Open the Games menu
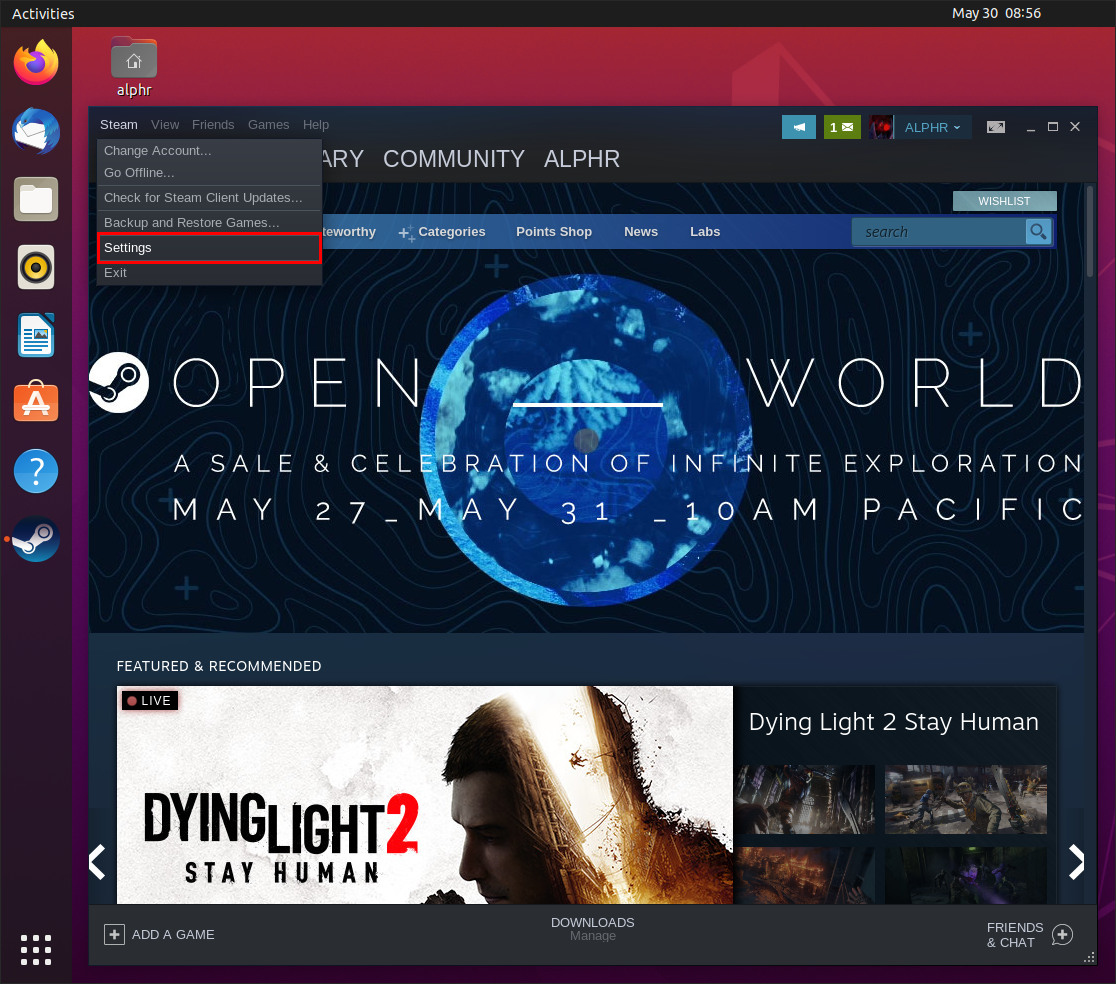The width and height of the screenshot is (1116, 984). pos(268,125)
